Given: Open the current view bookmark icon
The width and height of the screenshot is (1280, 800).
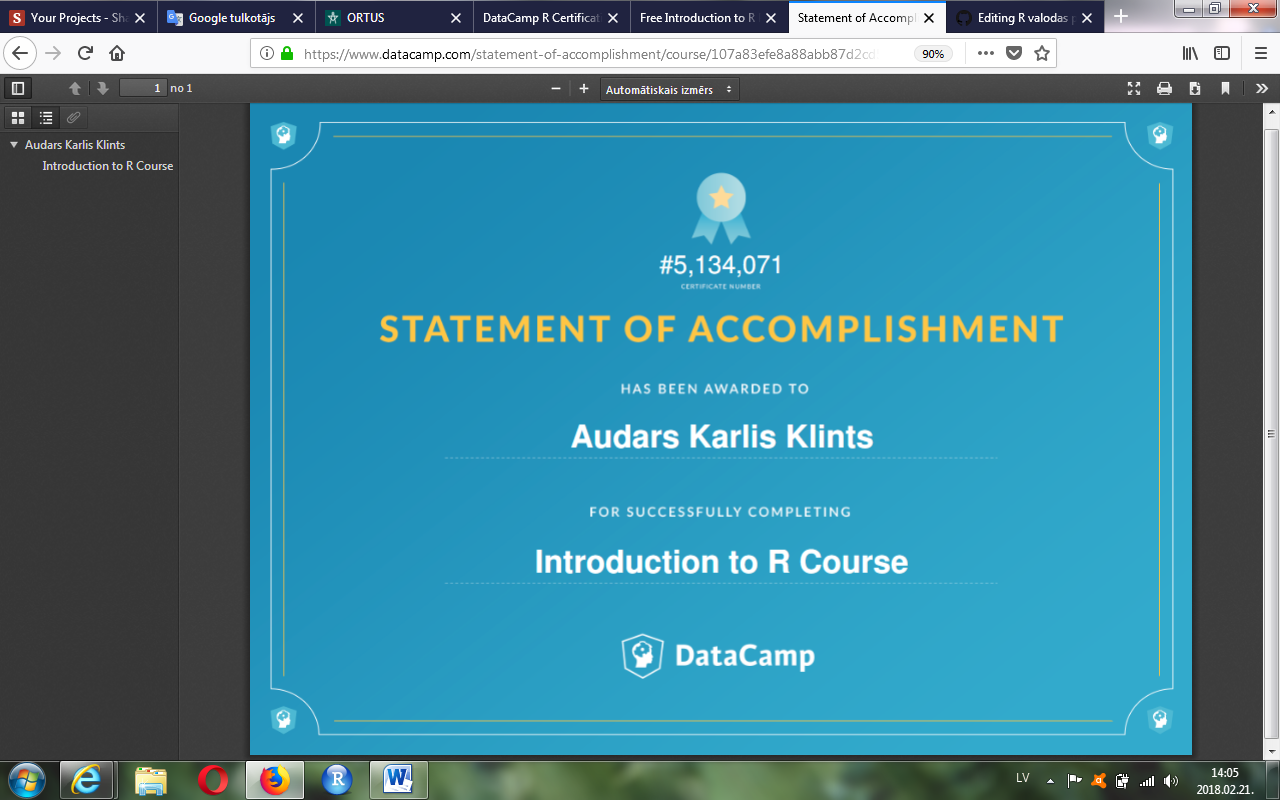Looking at the screenshot, I should pyautogui.click(x=1225, y=88).
